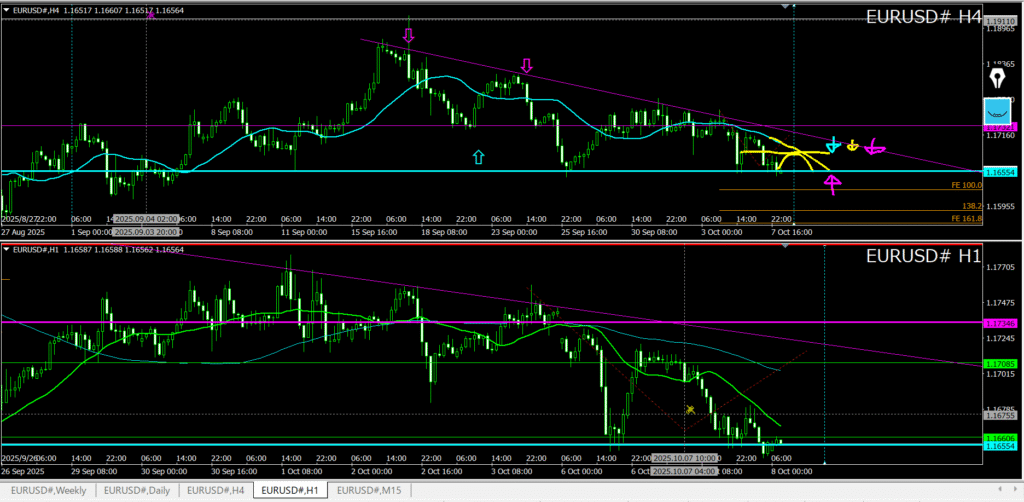
Task: Click the yellow cross marker on H1 chart
Action: [690, 409]
